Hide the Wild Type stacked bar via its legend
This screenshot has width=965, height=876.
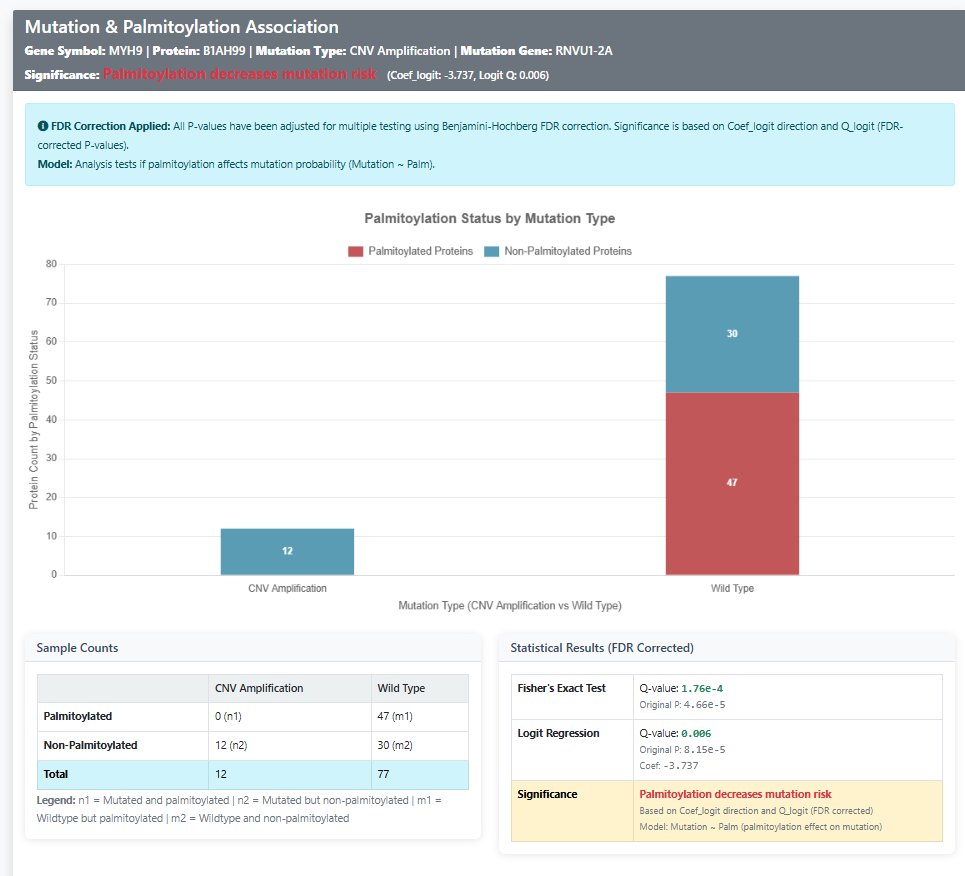733,588
